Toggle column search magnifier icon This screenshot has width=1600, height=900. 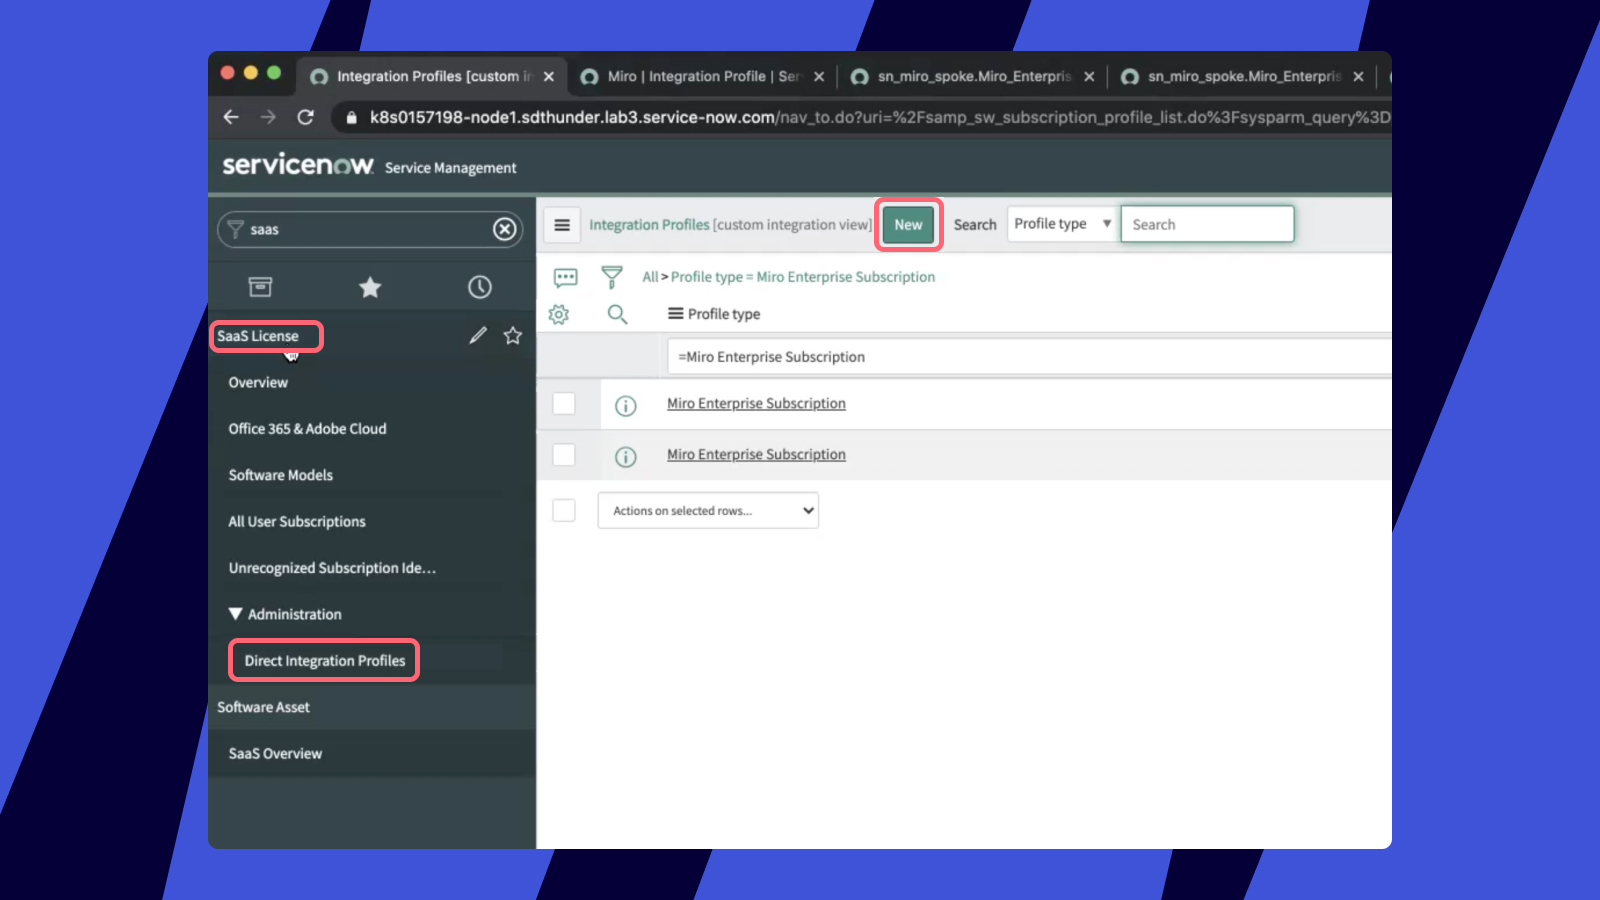[618, 314]
